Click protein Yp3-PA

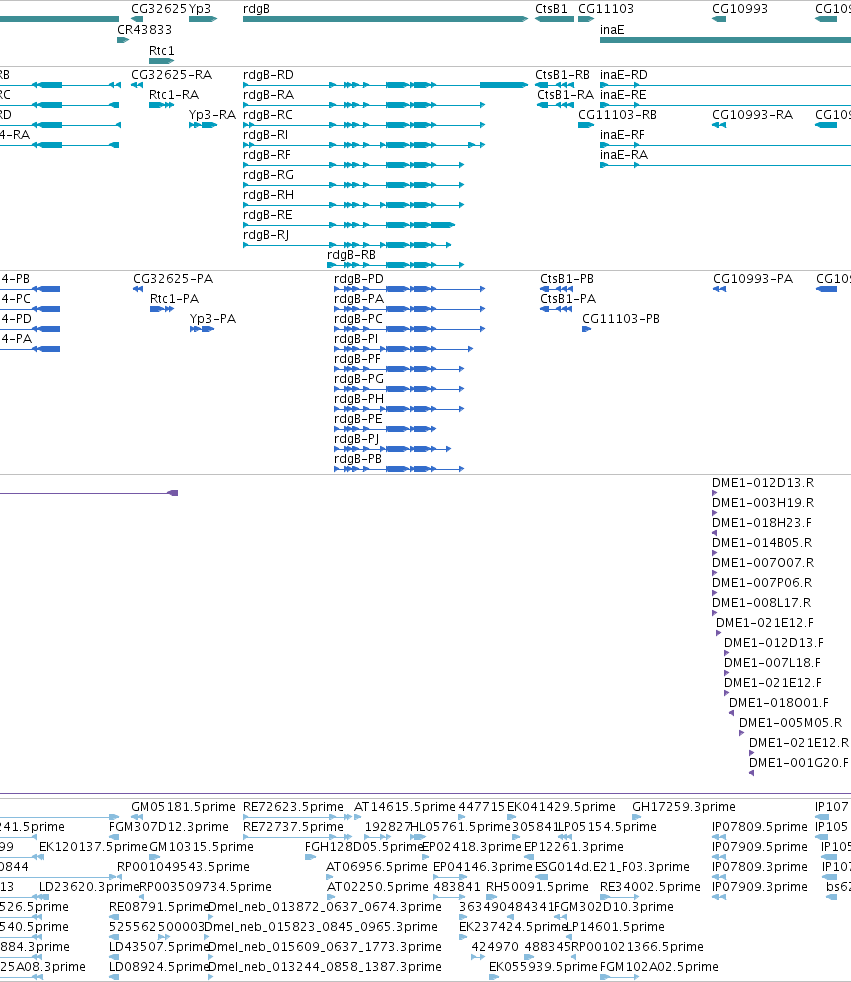pos(213,319)
